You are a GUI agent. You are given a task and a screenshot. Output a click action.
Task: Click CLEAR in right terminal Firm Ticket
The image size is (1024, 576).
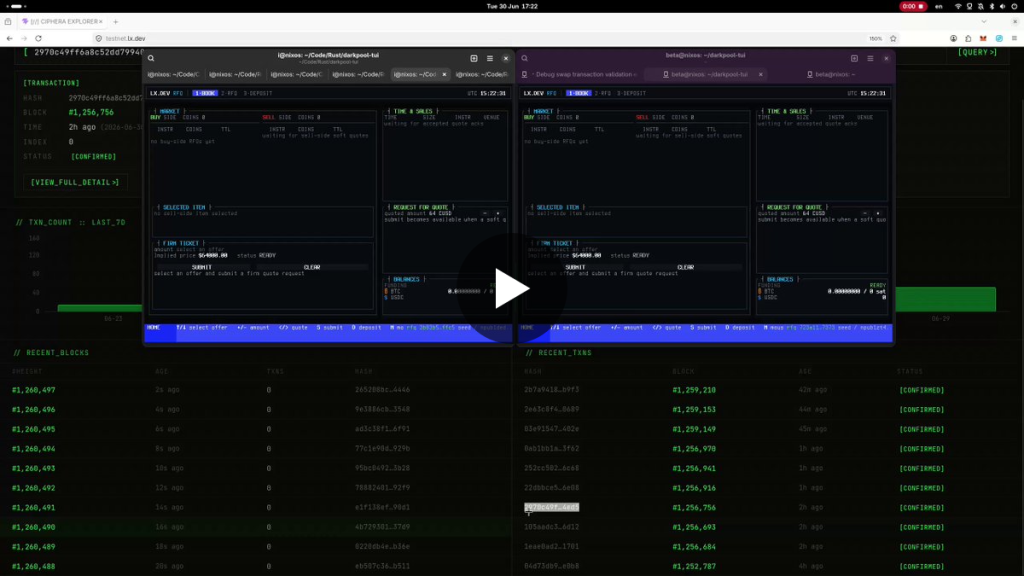tap(685, 267)
